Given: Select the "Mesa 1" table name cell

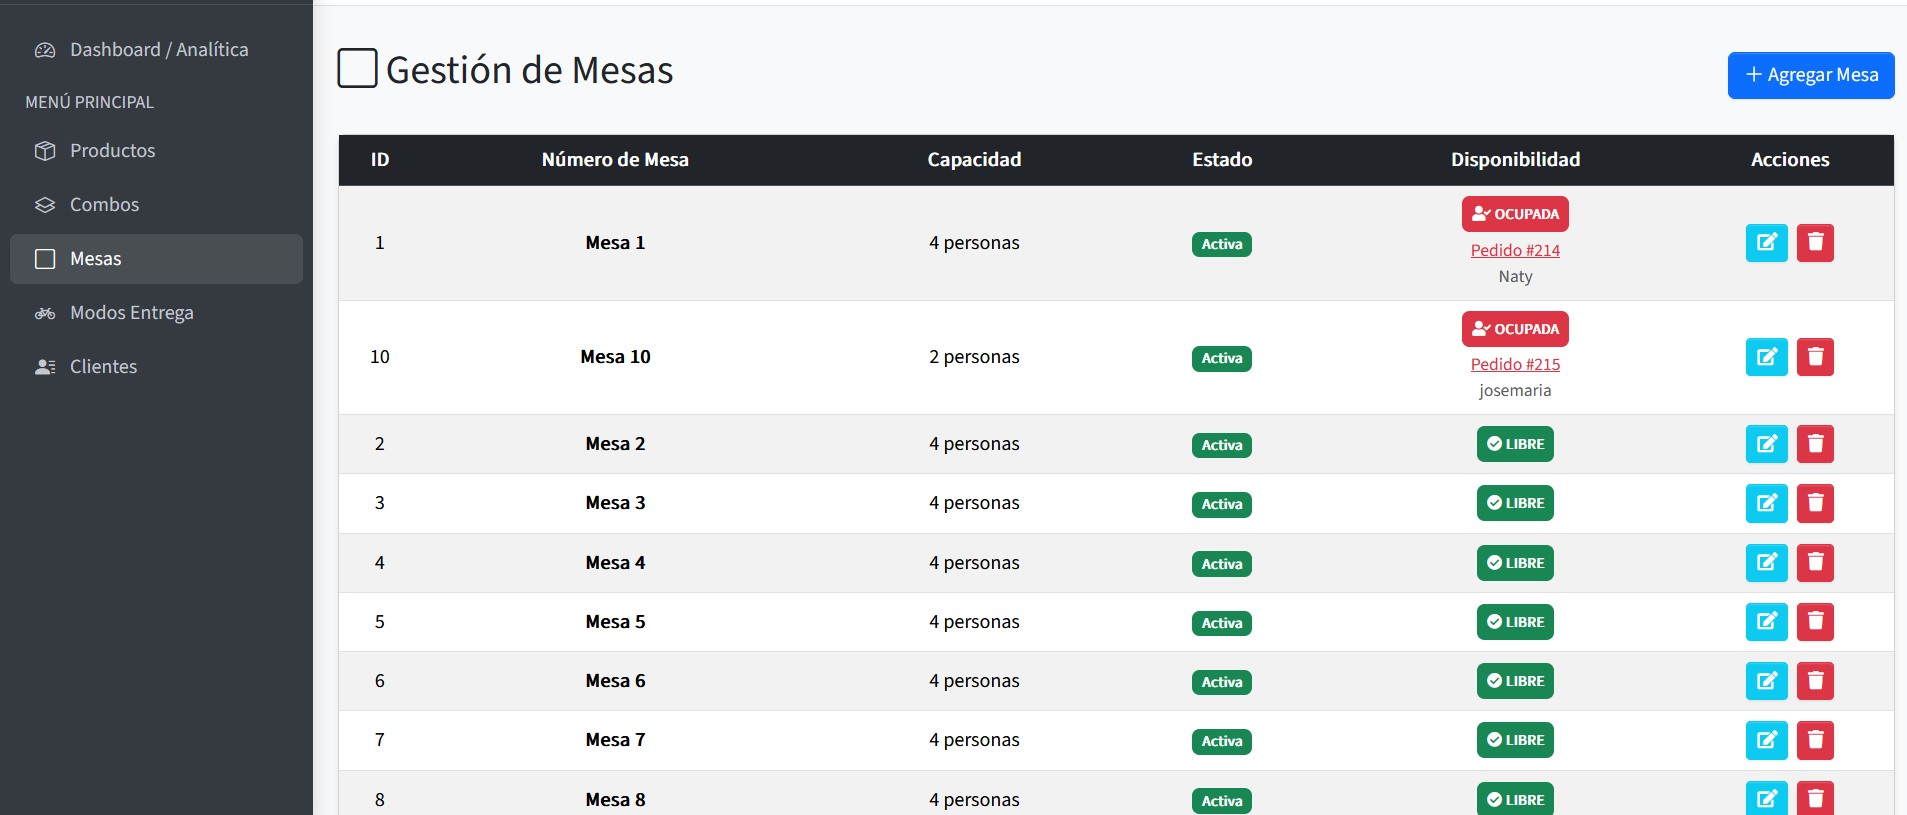Looking at the screenshot, I should click(x=615, y=243).
